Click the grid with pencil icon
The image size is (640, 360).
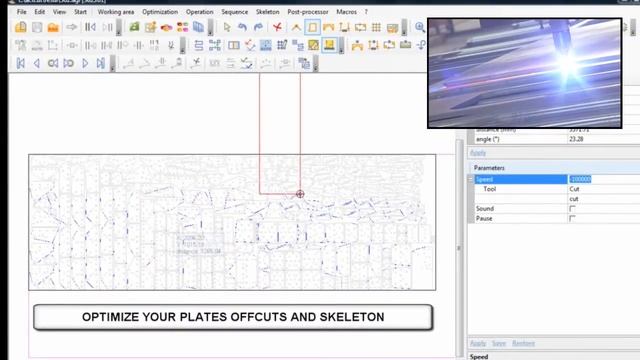tap(282, 45)
